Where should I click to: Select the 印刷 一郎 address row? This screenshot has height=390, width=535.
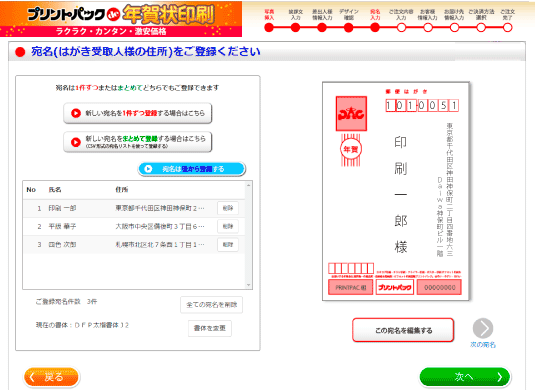coord(134,208)
